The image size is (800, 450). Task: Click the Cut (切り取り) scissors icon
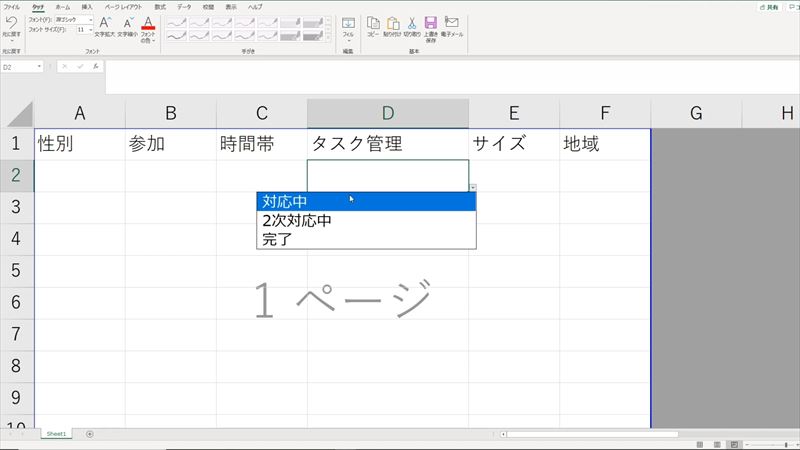point(411,22)
